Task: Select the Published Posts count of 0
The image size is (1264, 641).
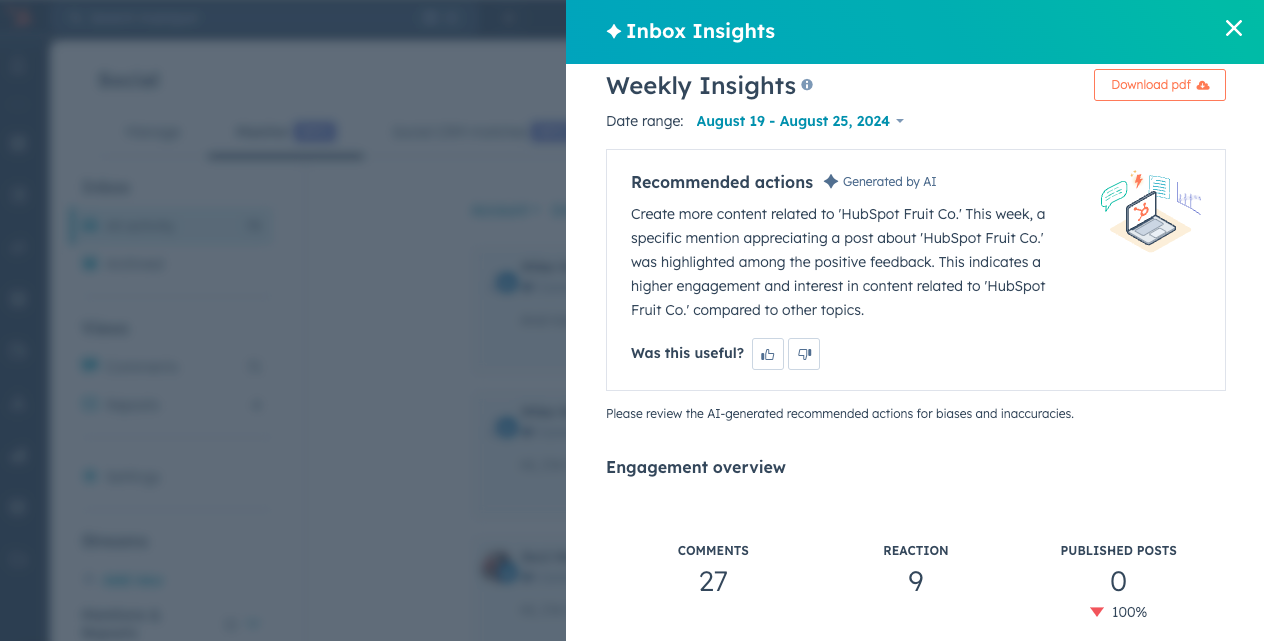Action: pyautogui.click(x=1118, y=581)
